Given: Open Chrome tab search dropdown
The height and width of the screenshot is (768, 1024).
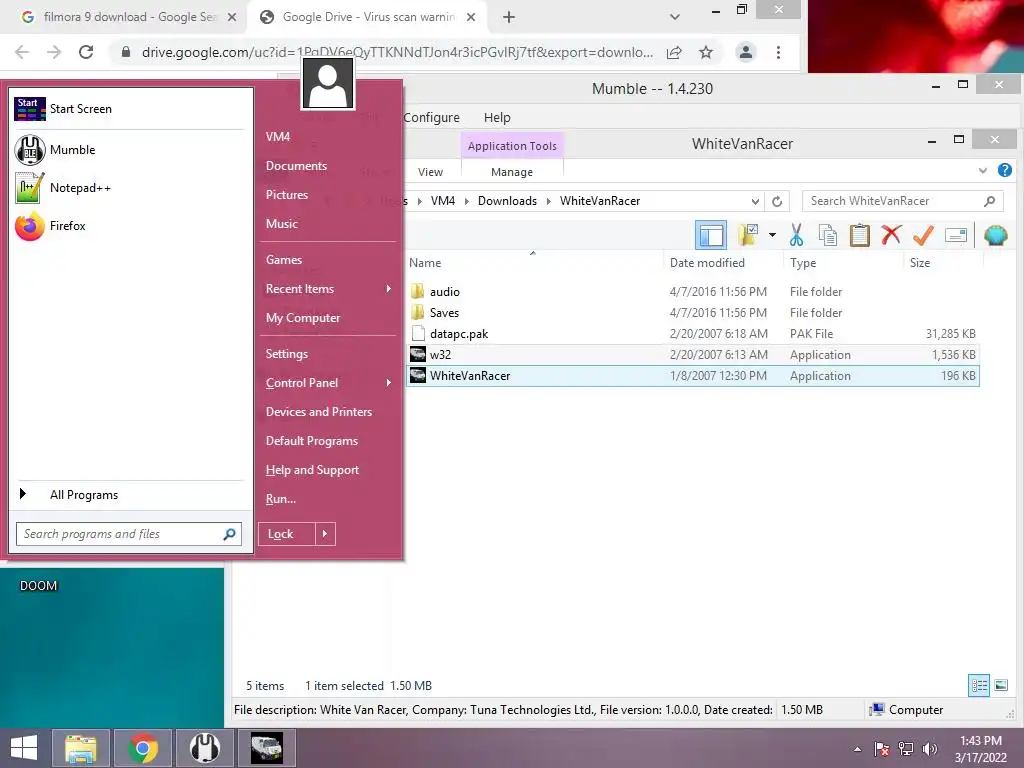Looking at the screenshot, I should pyautogui.click(x=675, y=17).
